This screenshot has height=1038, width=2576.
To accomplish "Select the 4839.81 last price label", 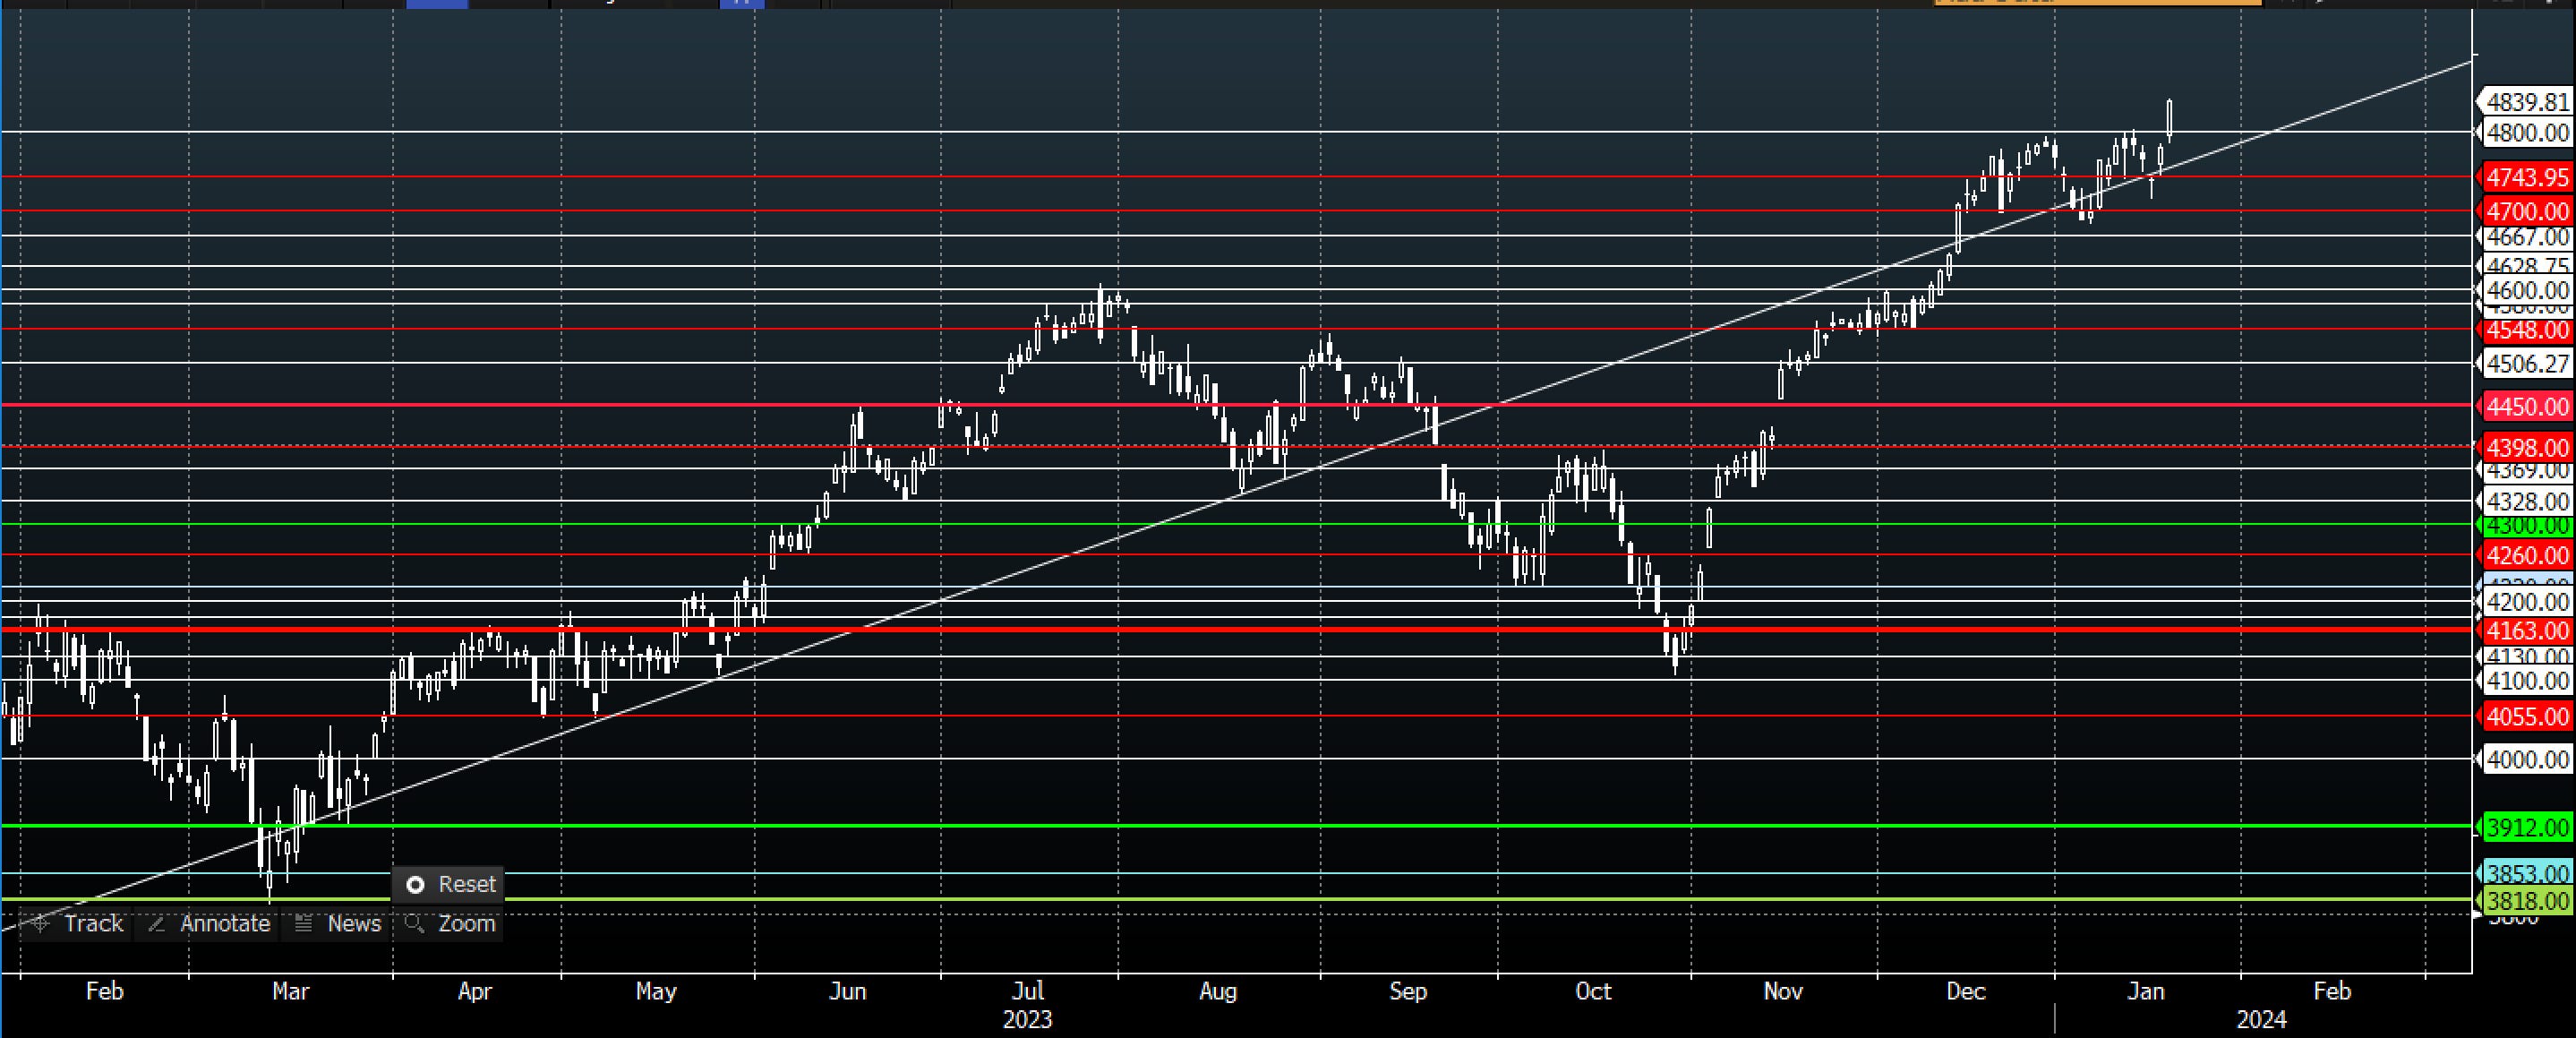I will point(2526,102).
